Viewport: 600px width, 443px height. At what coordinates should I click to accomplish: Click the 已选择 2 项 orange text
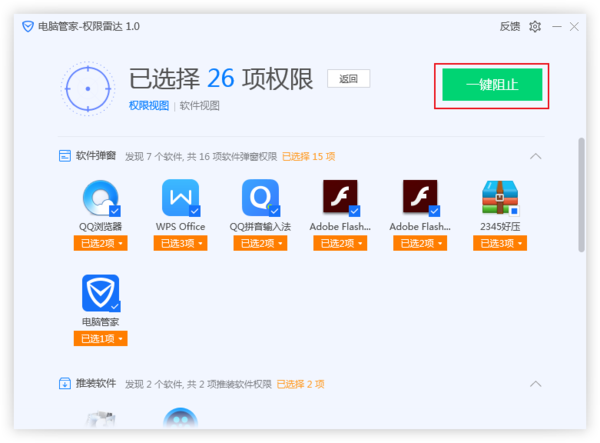[300, 384]
